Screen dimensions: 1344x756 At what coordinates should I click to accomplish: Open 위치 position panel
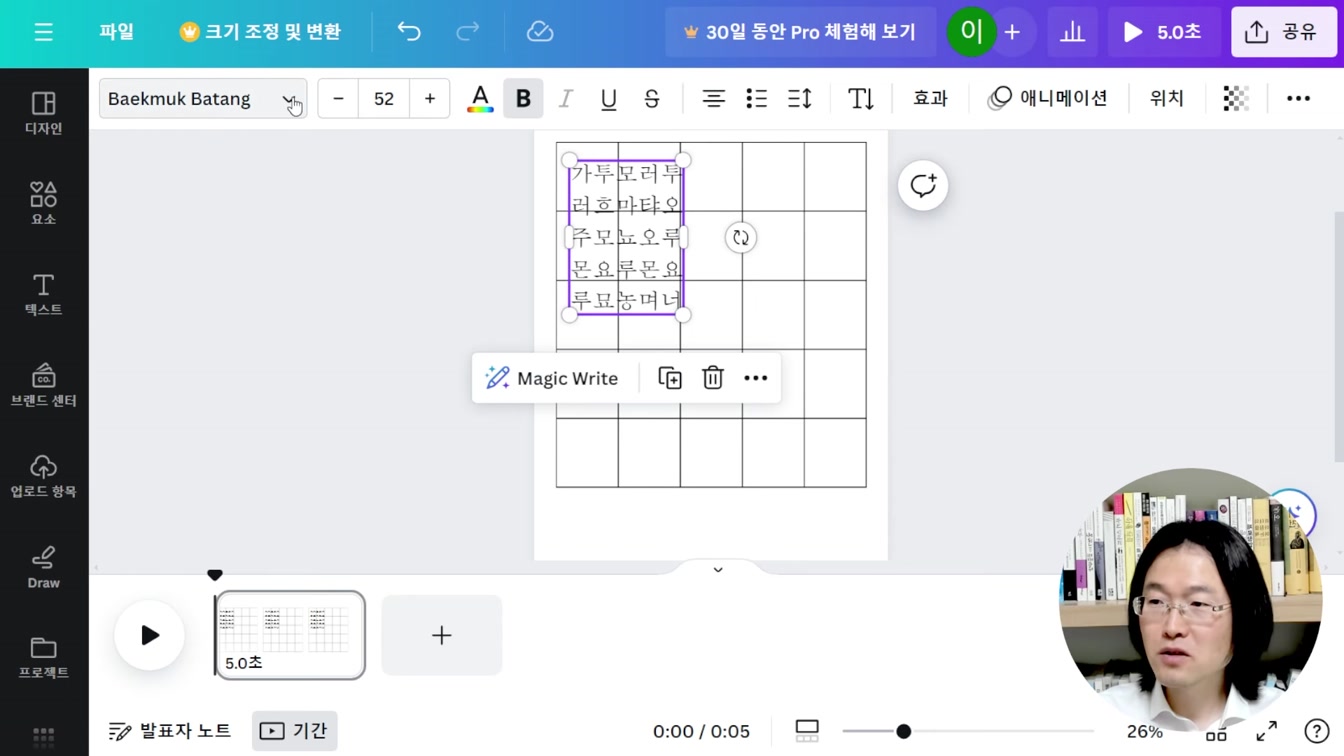click(1166, 98)
